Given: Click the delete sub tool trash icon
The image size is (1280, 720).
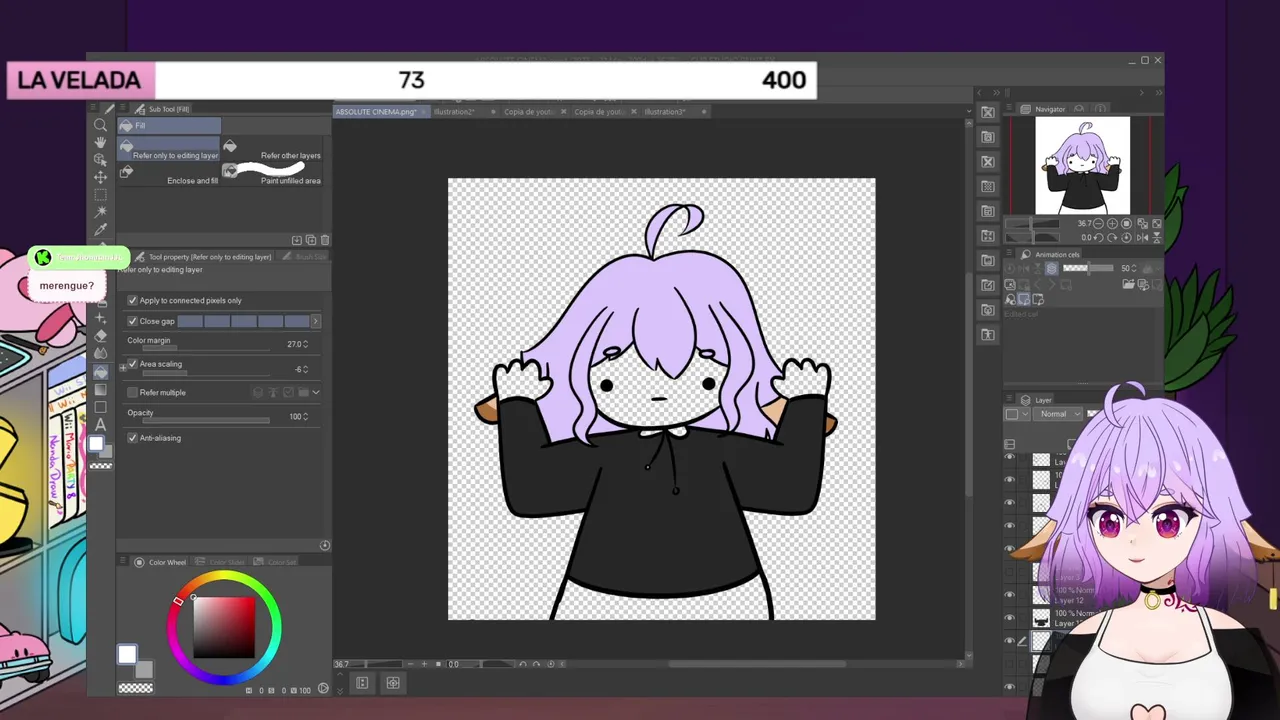Looking at the screenshot, I should [x=325, y=240].
